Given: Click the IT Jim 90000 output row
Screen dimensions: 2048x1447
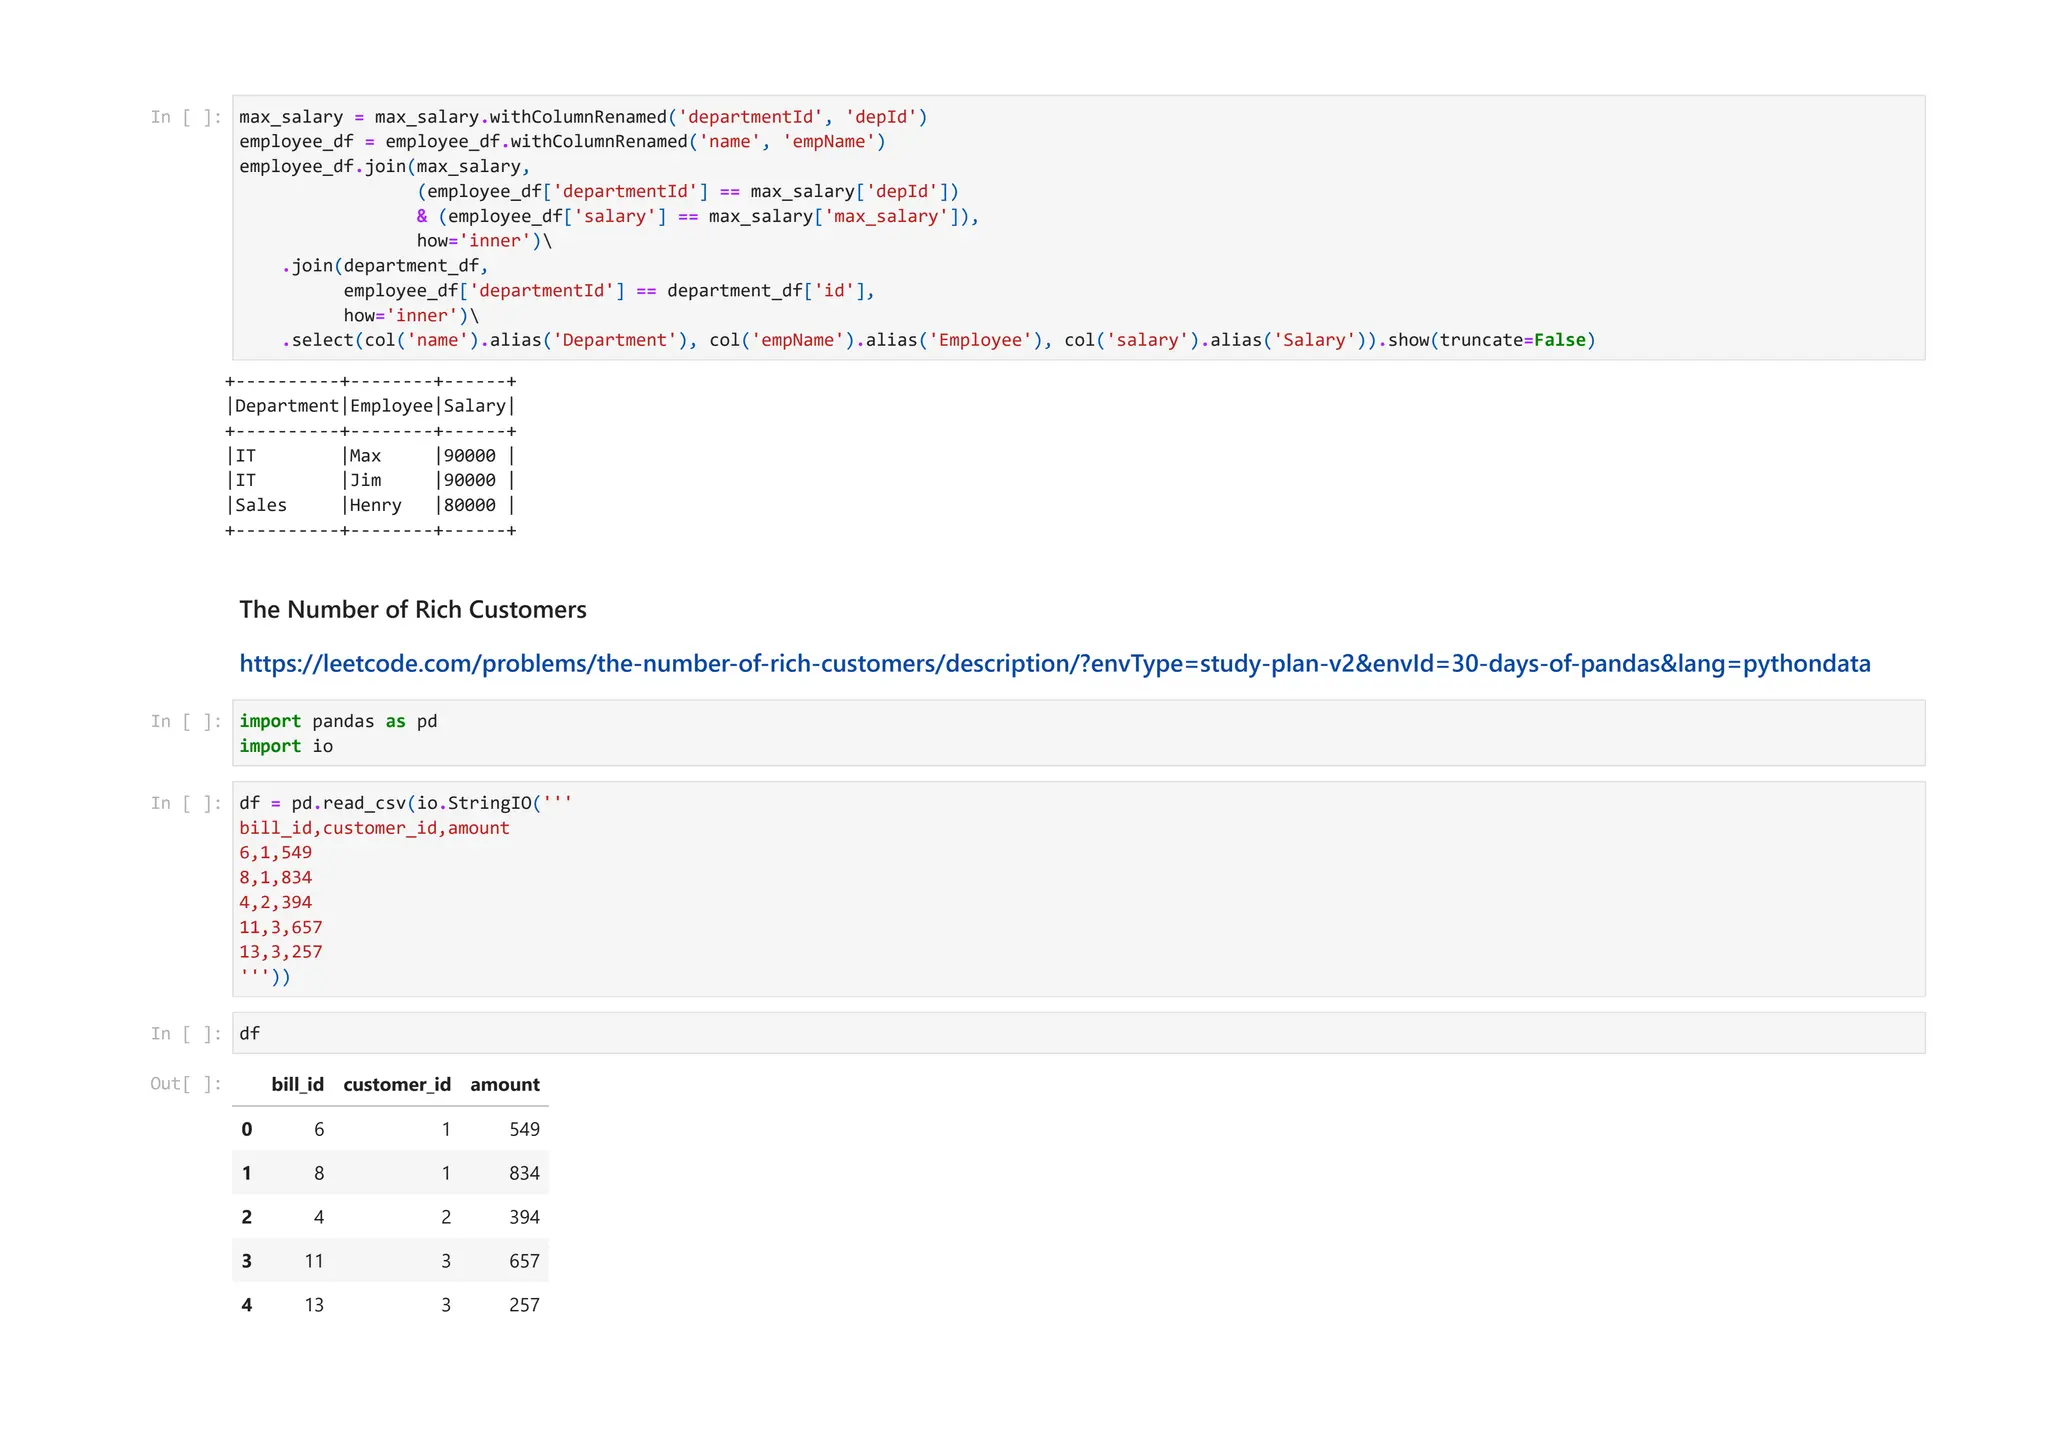Looking at the screenshot, I should (371, 480).
